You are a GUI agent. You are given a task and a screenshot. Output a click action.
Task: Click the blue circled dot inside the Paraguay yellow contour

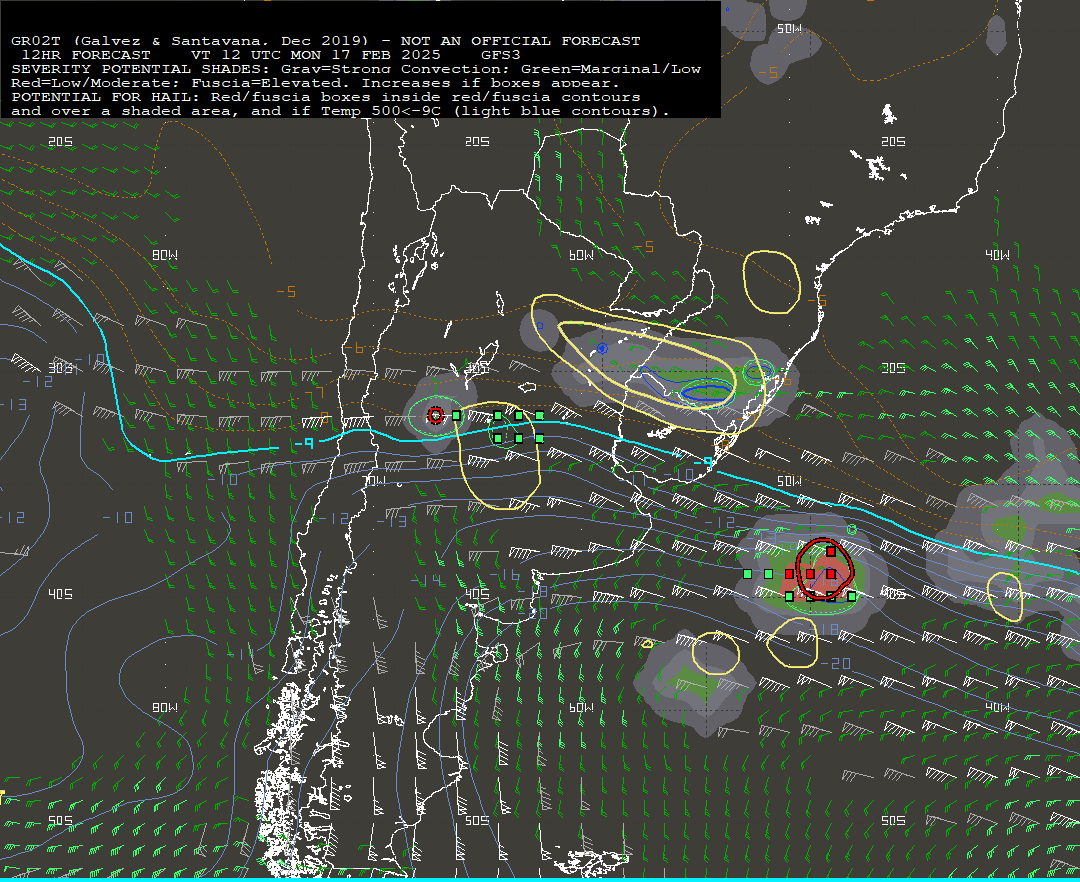point(603,348)
